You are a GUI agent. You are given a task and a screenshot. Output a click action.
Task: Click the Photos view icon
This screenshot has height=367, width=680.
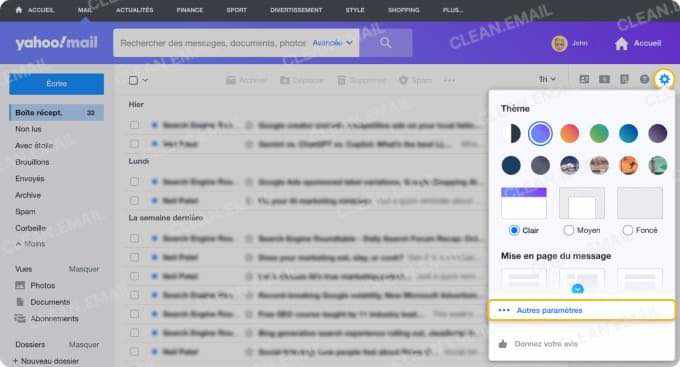click(x=20, y=285)
